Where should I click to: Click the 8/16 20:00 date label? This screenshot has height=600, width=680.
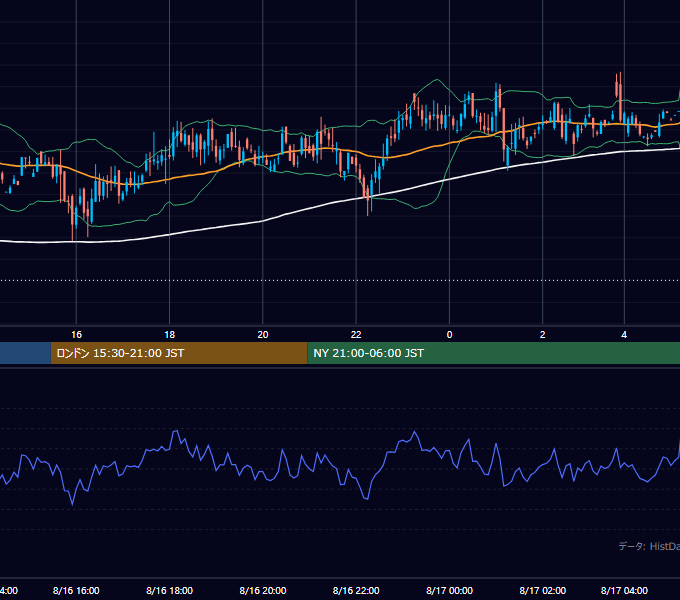point(263,591)
